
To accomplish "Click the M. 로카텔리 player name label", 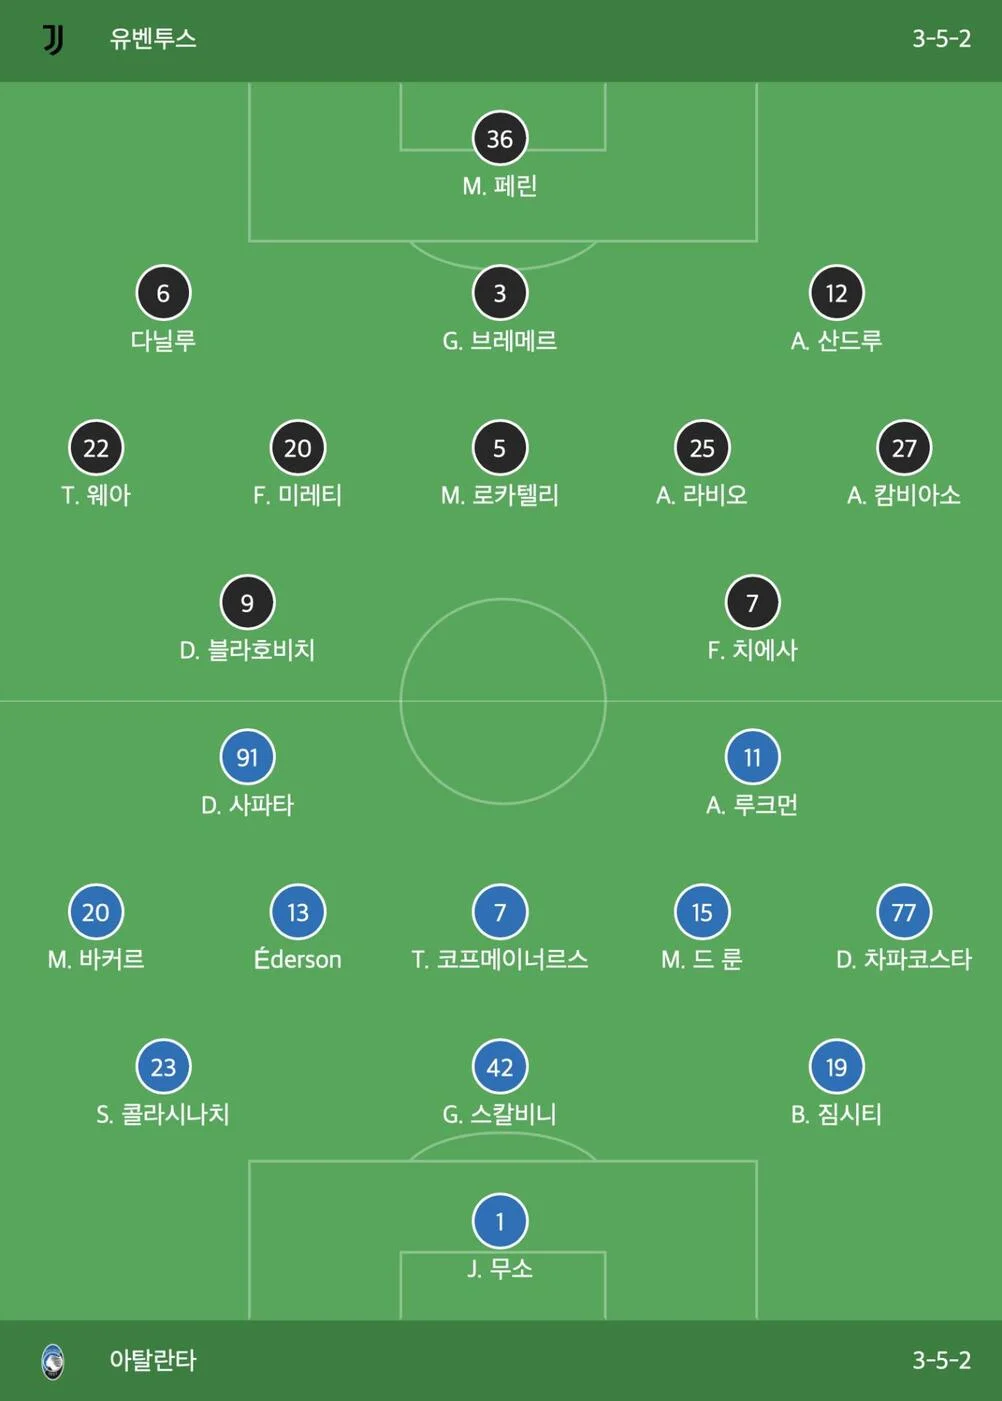I will [x=499, y=495].
